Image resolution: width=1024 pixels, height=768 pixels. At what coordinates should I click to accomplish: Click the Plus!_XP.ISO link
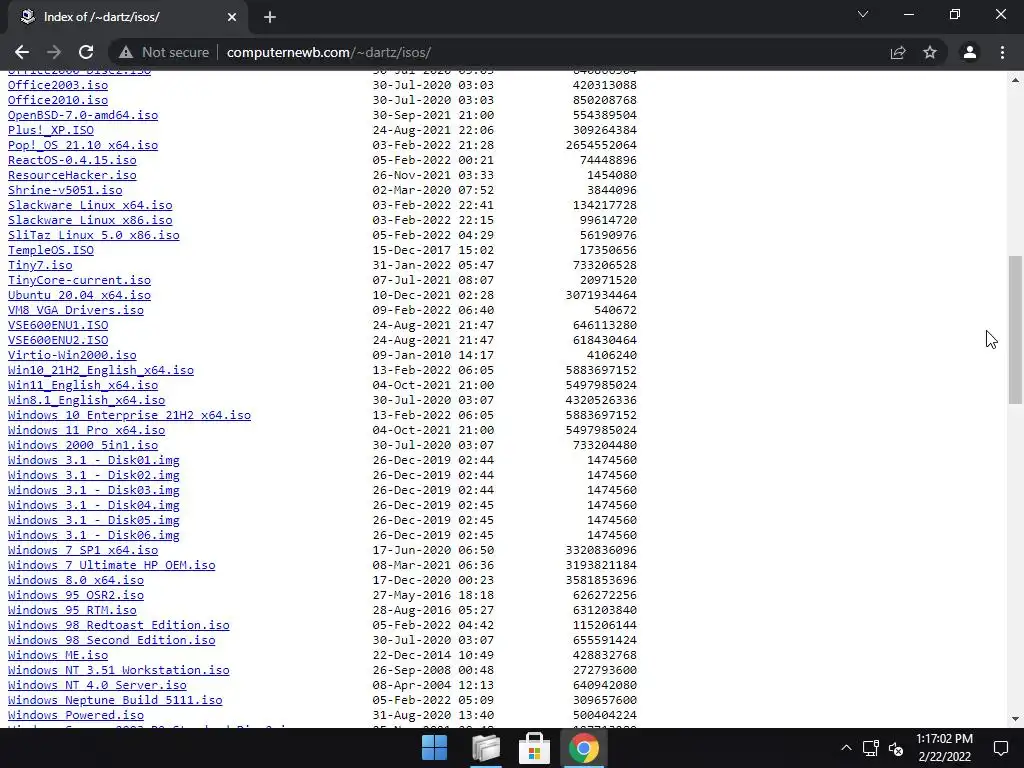coord(51,130)
